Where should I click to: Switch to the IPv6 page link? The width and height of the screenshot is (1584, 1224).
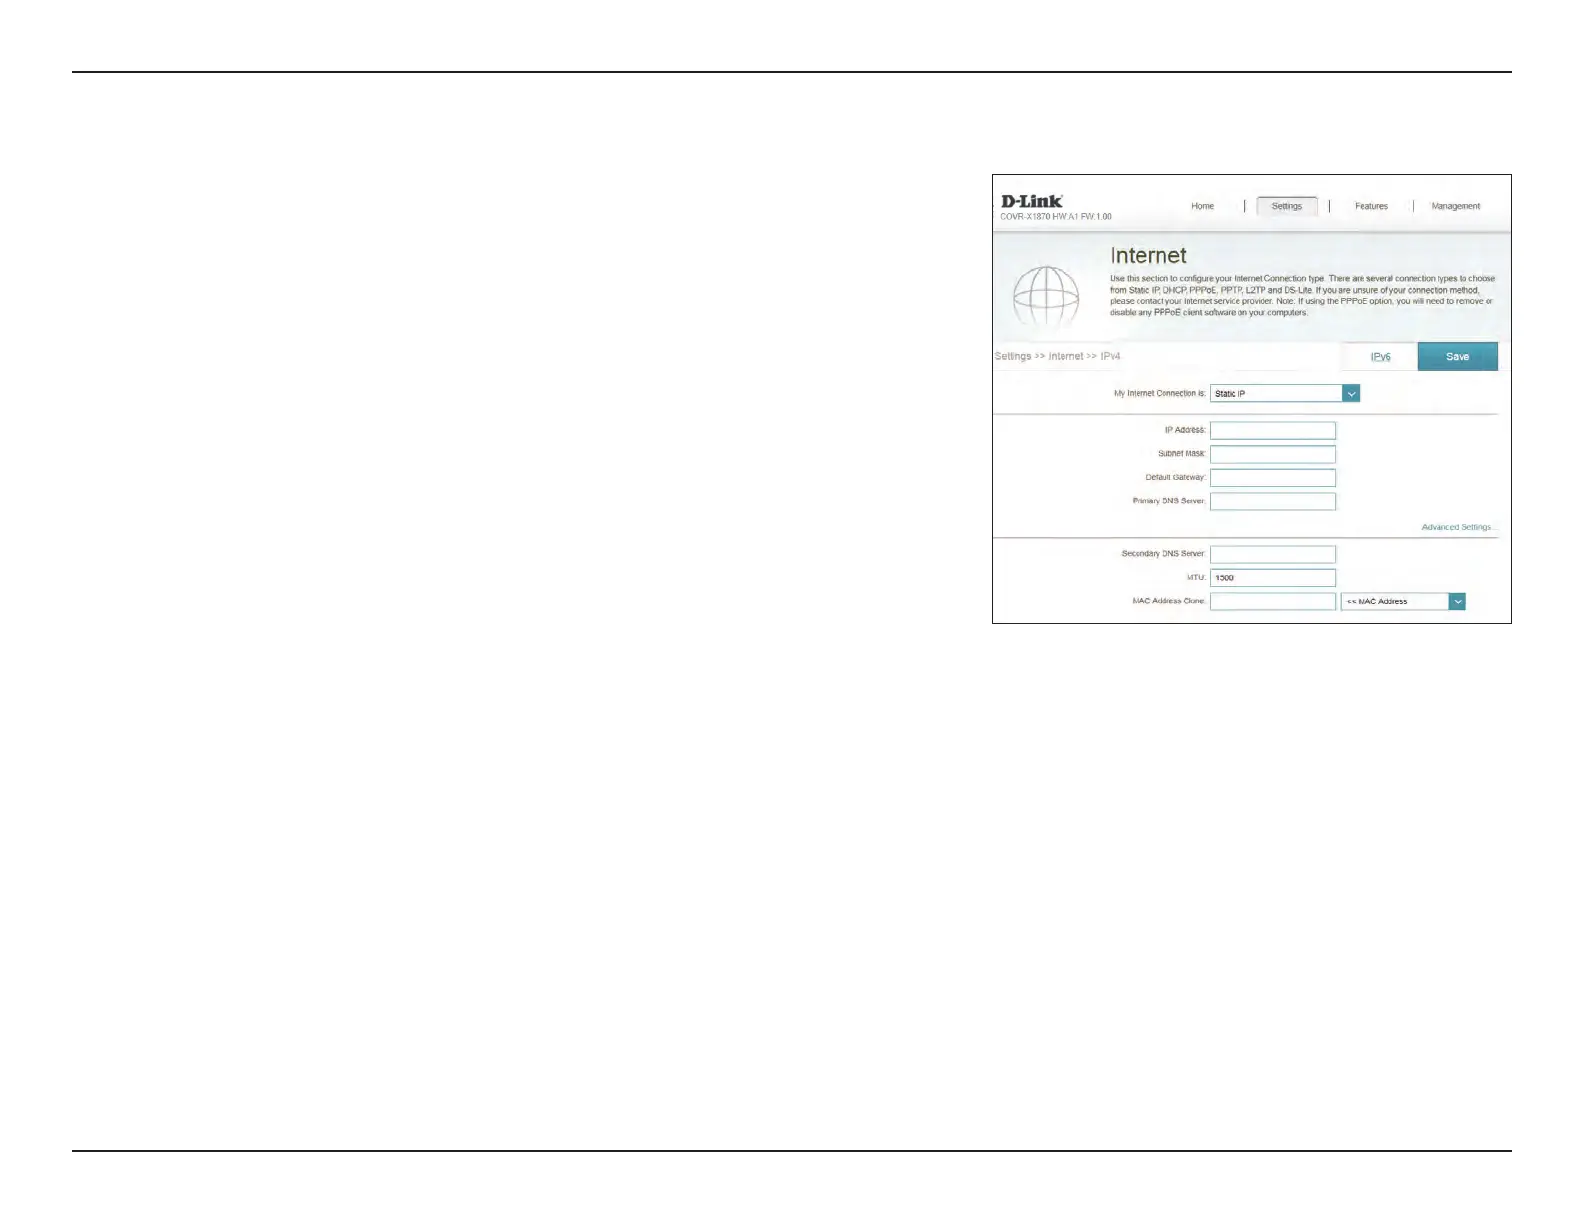click(x=1380, y=357)
